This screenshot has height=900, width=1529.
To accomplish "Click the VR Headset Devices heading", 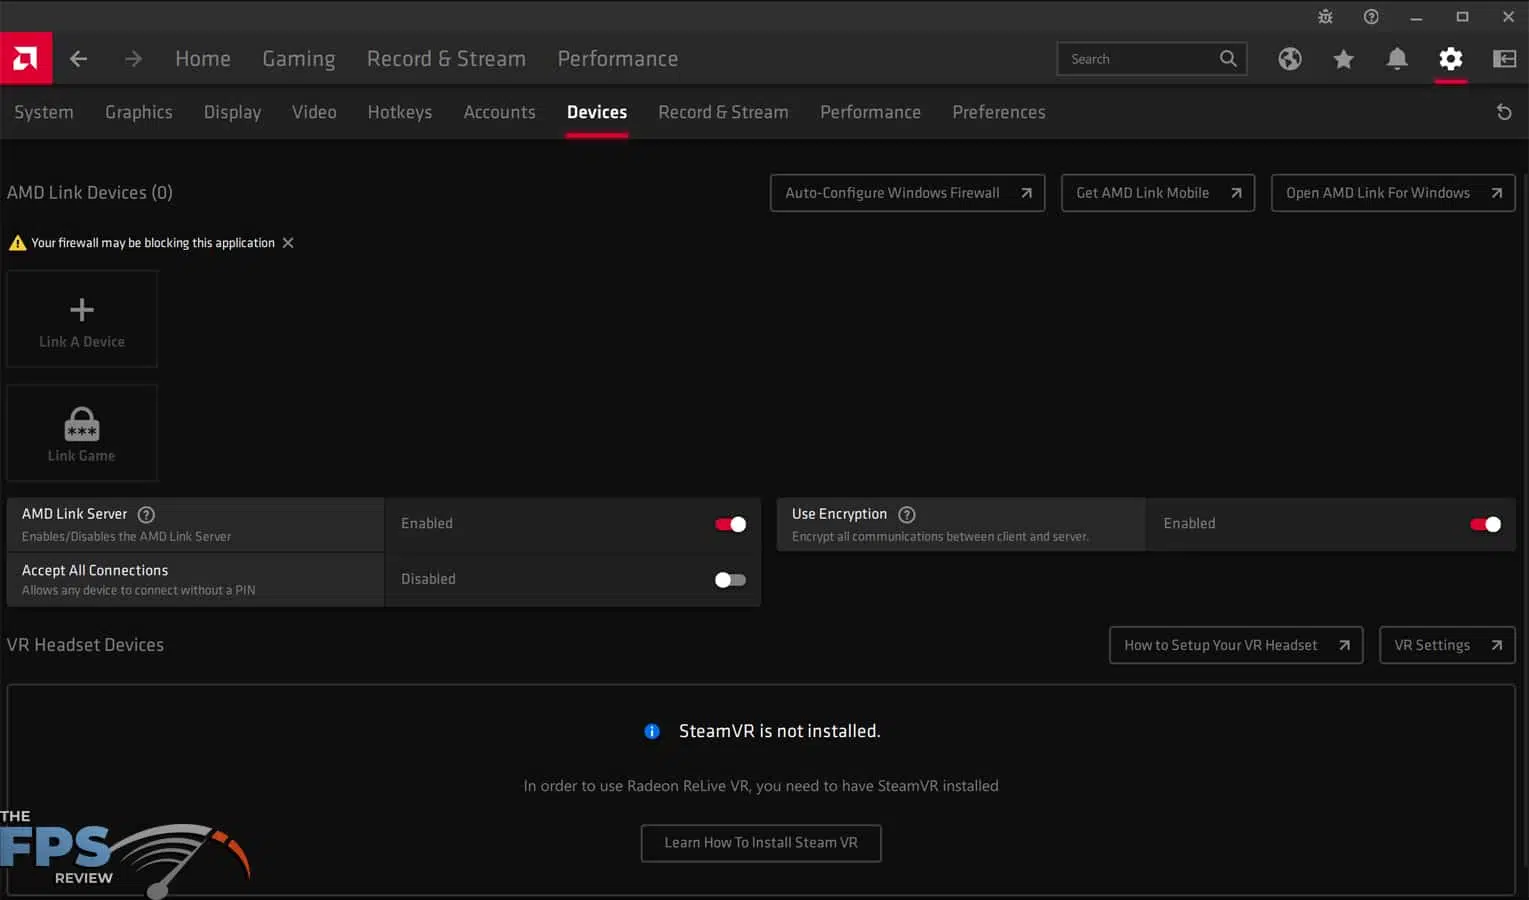I will (x=85, y=645).
